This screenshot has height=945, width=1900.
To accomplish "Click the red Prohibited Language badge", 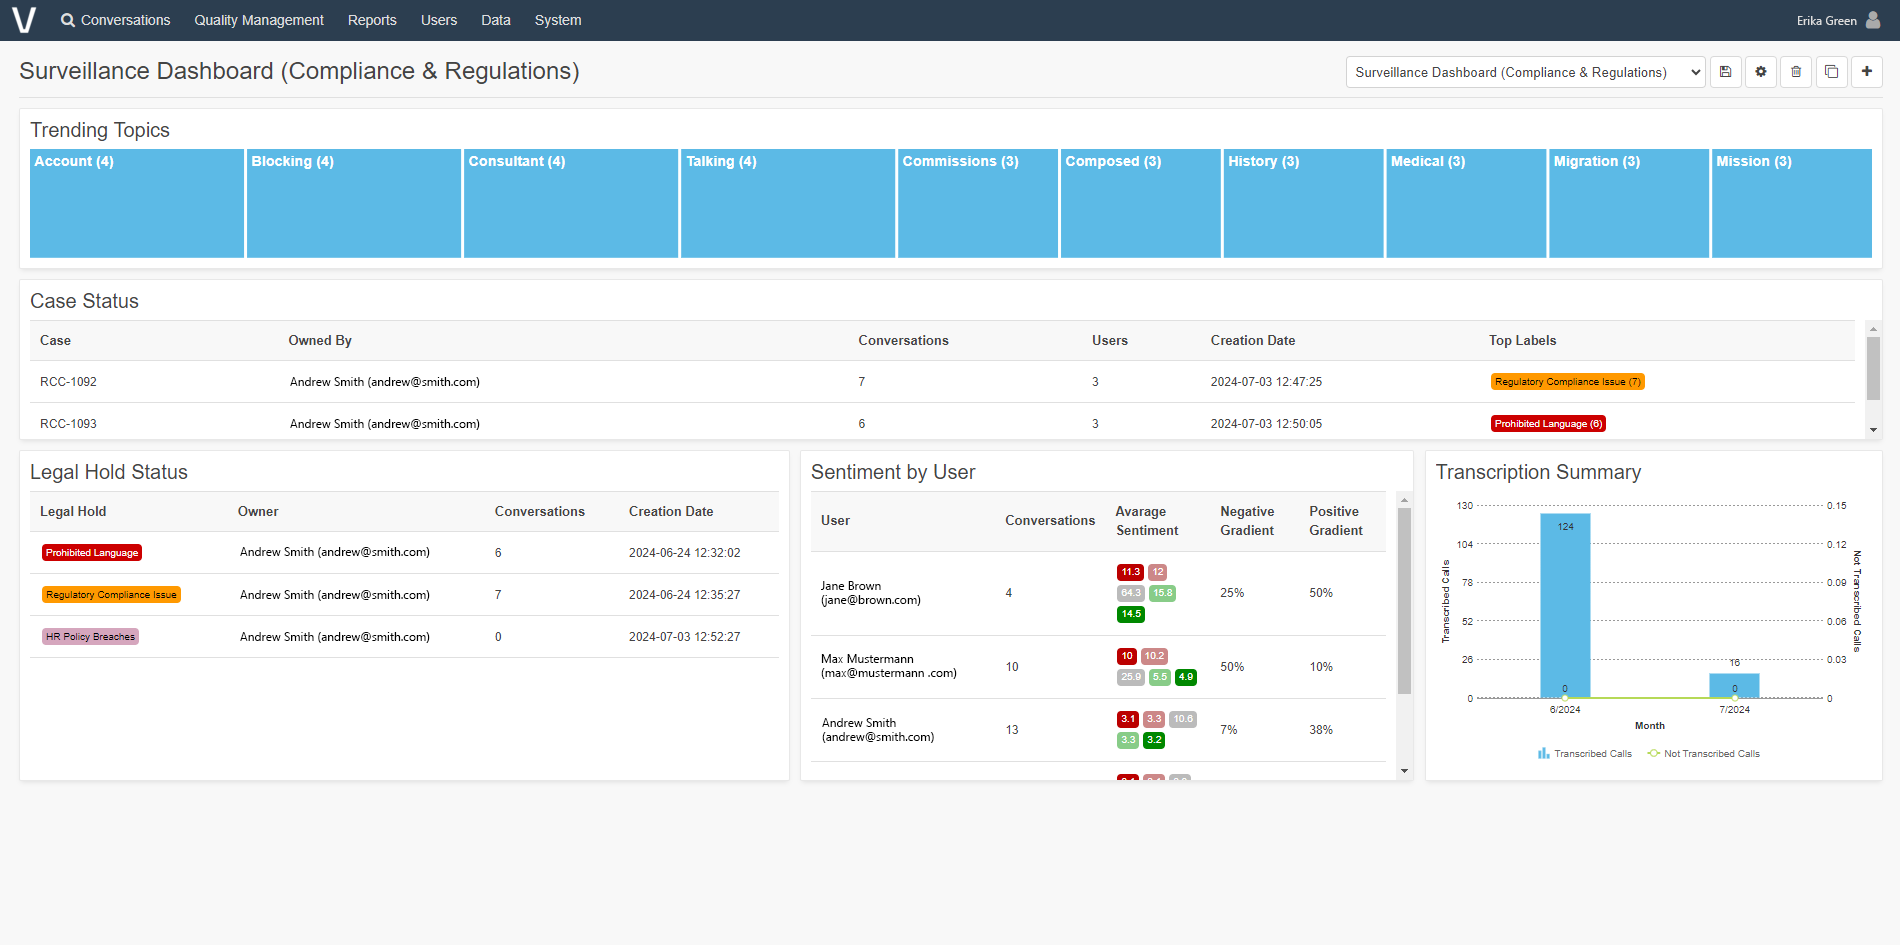I will coord(91,552).
